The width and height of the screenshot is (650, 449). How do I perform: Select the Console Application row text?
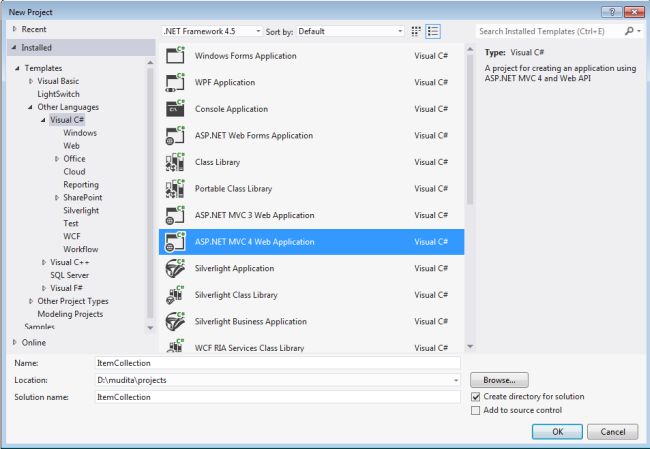coord(231,109)
